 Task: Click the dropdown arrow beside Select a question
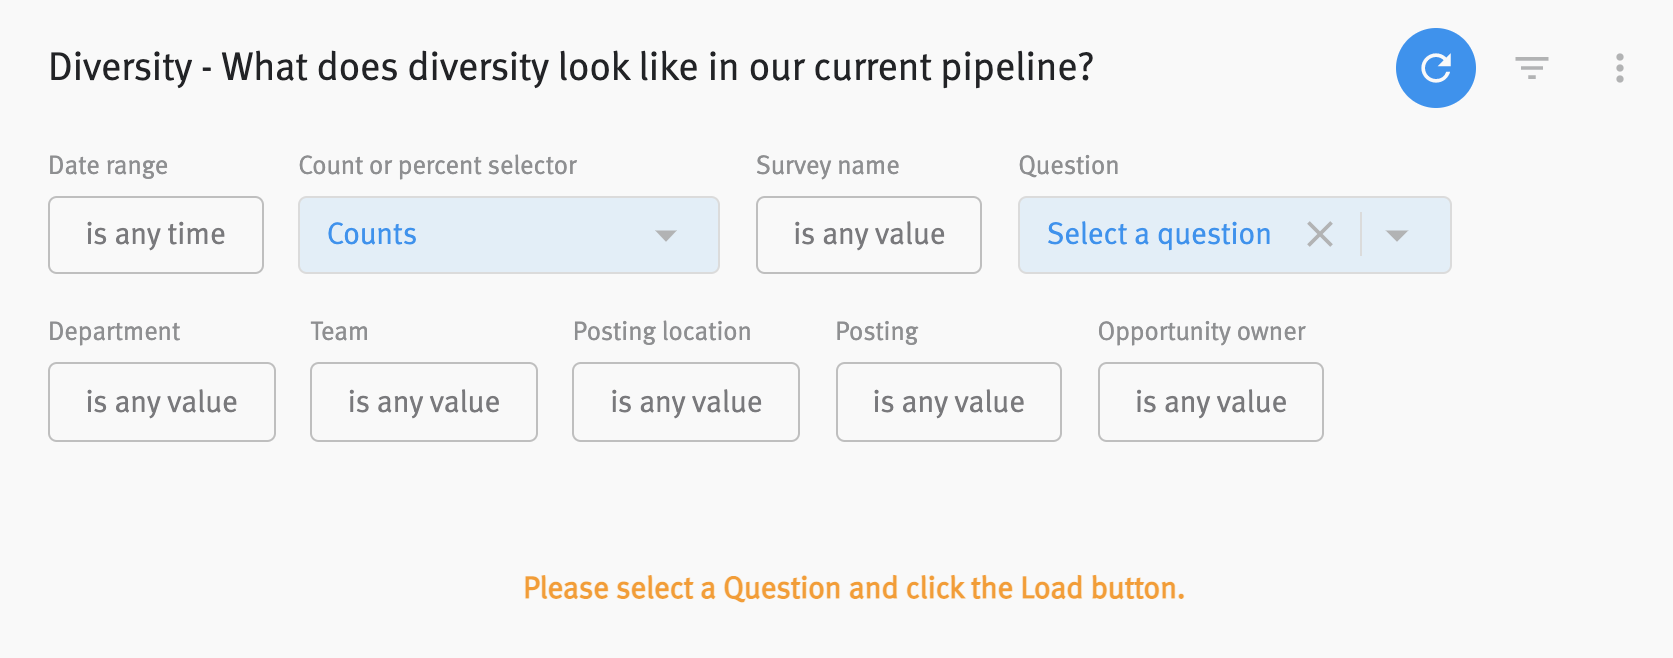pos(1397,235)
